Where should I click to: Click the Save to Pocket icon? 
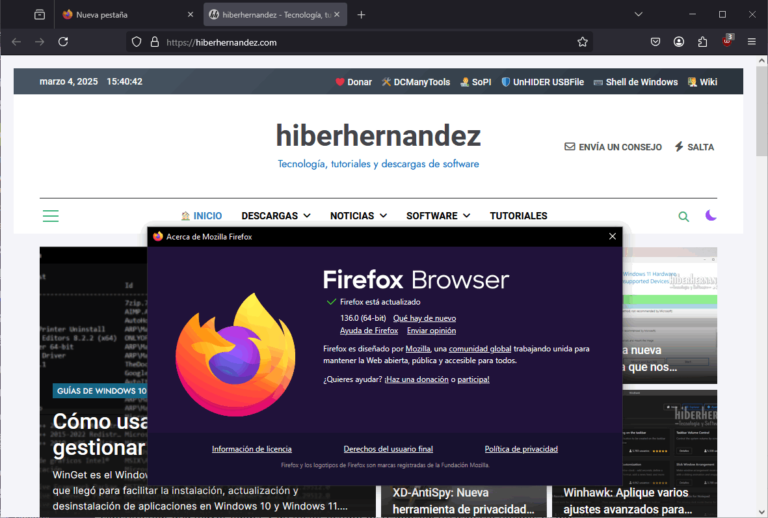pos(655,42)
